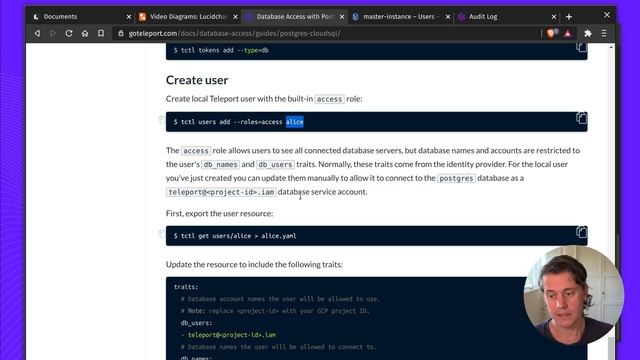The image size is (640, 360).
Task: Close the Database Access with Postgres tab
Action: pyautogui.click(x=342, y=17)
